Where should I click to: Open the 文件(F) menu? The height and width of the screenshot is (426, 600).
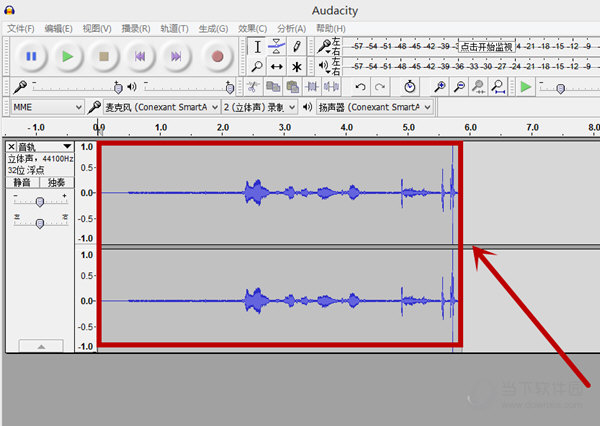pos(21,29)
